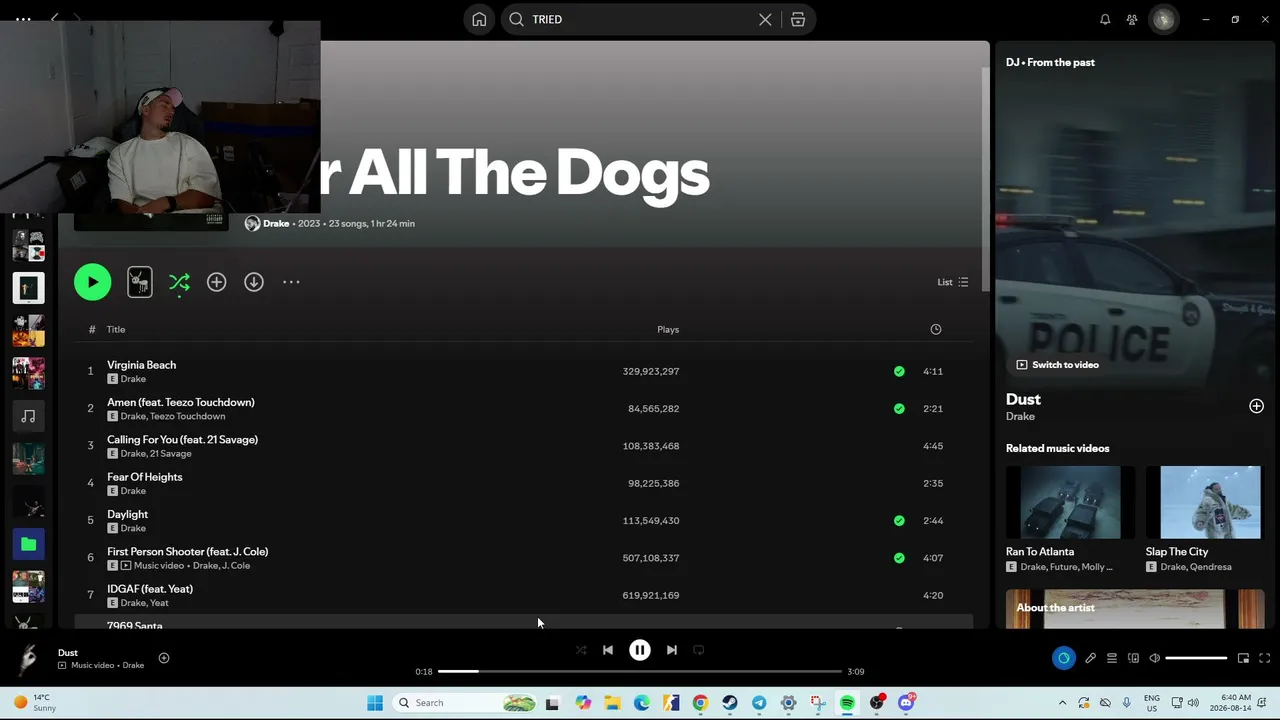The width and height of the screenshot is (1280, 720).
Task: Open the Drake artist link in album header
Action: point(276,224)
